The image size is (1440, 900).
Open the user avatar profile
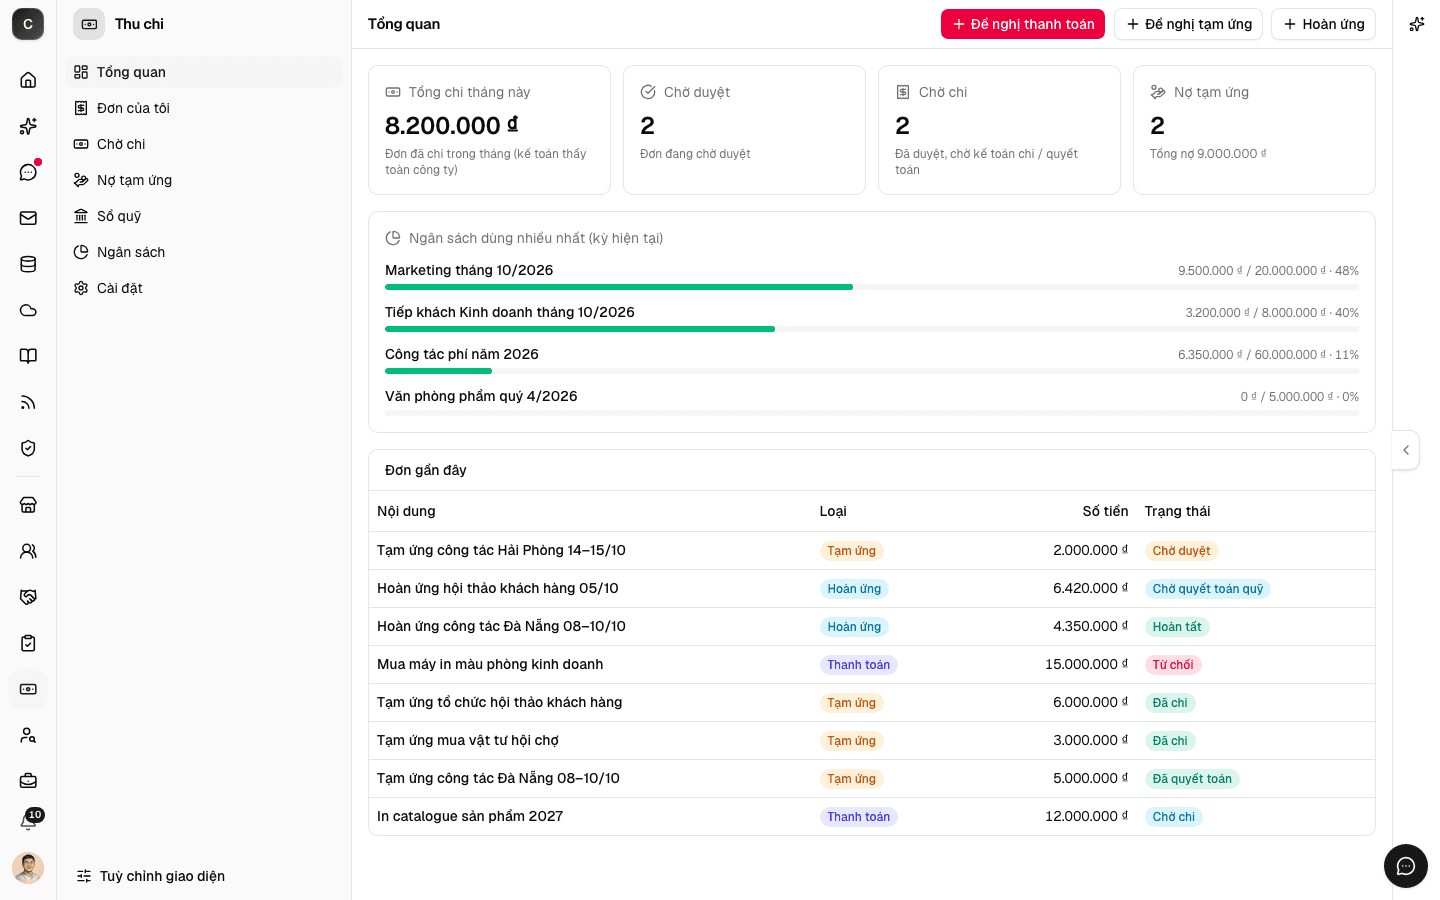pos(28,868)
